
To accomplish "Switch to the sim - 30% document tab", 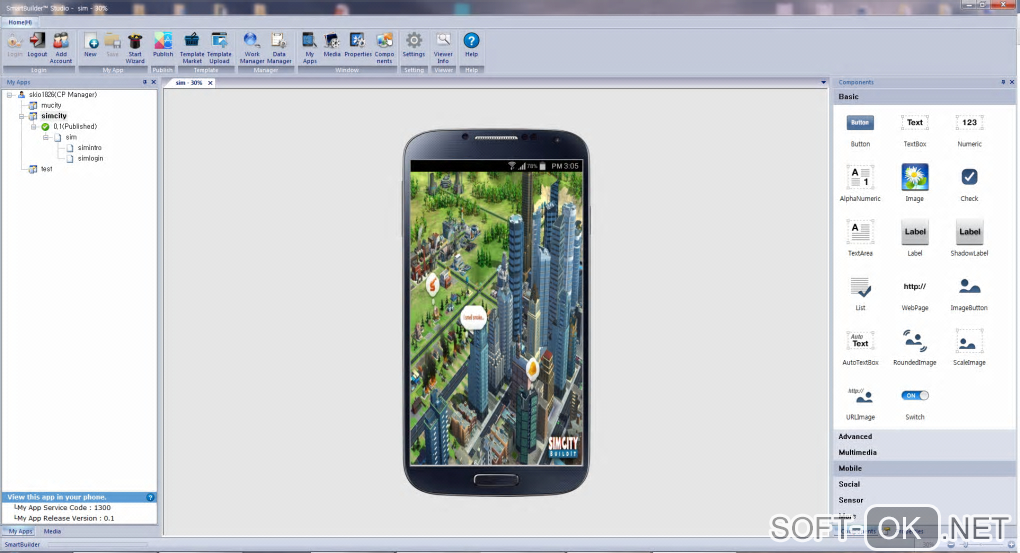I will (189, 83).
